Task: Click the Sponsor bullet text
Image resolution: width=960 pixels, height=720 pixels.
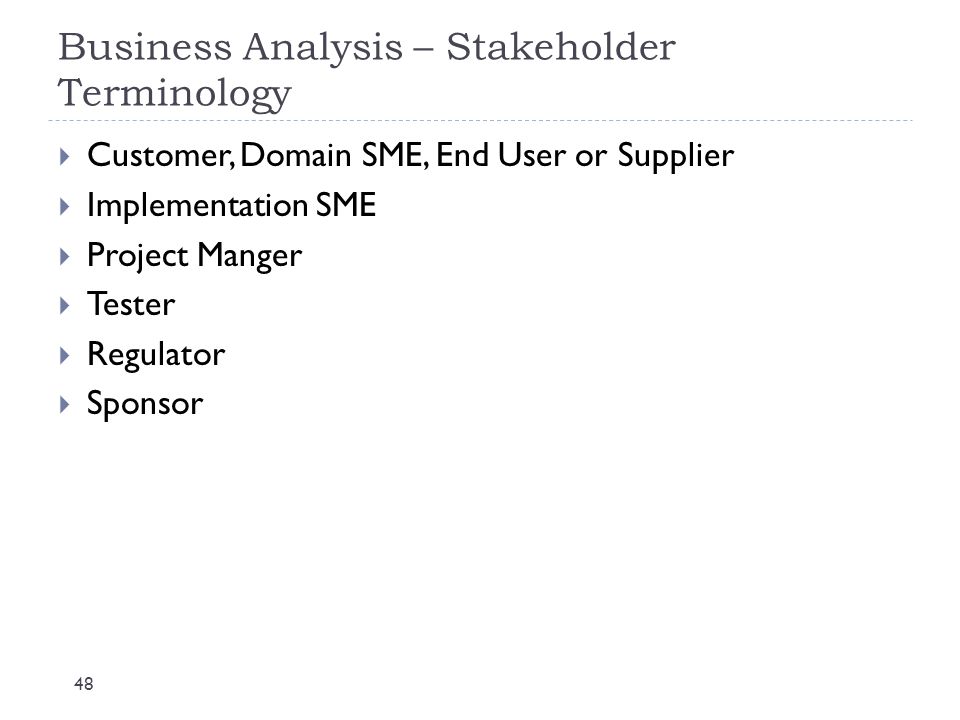Action: [x=144, y=405]
